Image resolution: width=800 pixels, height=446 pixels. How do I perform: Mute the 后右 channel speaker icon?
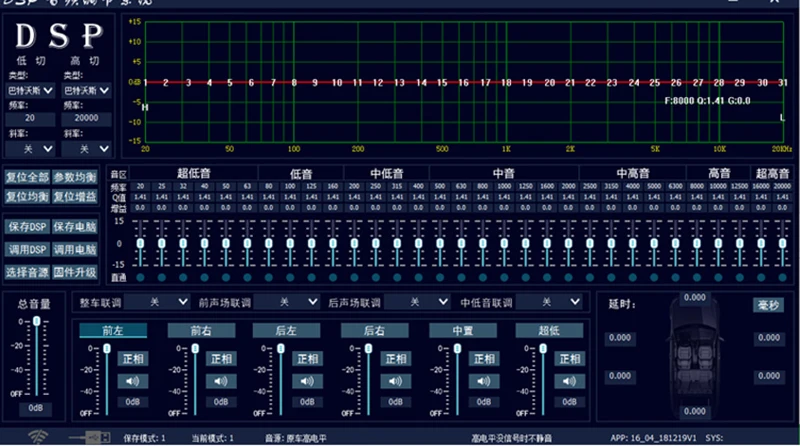point(395,381)
